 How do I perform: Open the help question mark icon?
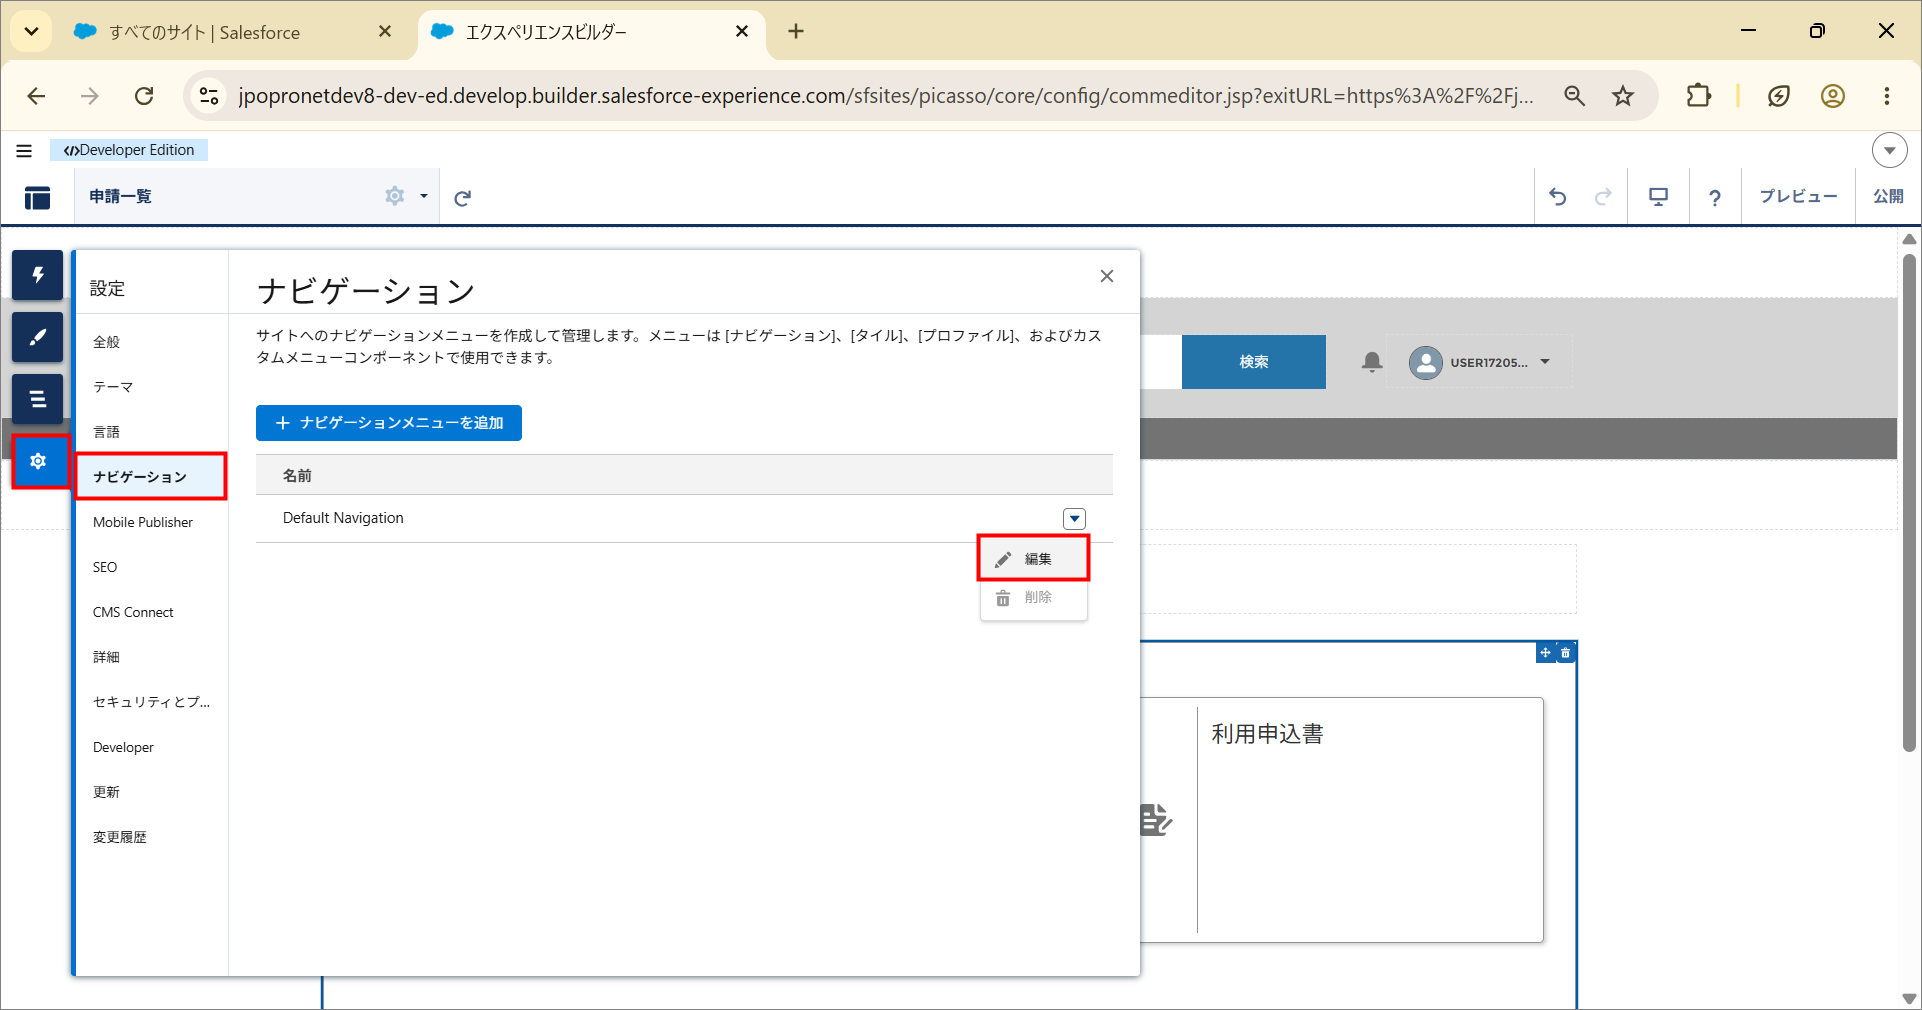(1715, 198)
